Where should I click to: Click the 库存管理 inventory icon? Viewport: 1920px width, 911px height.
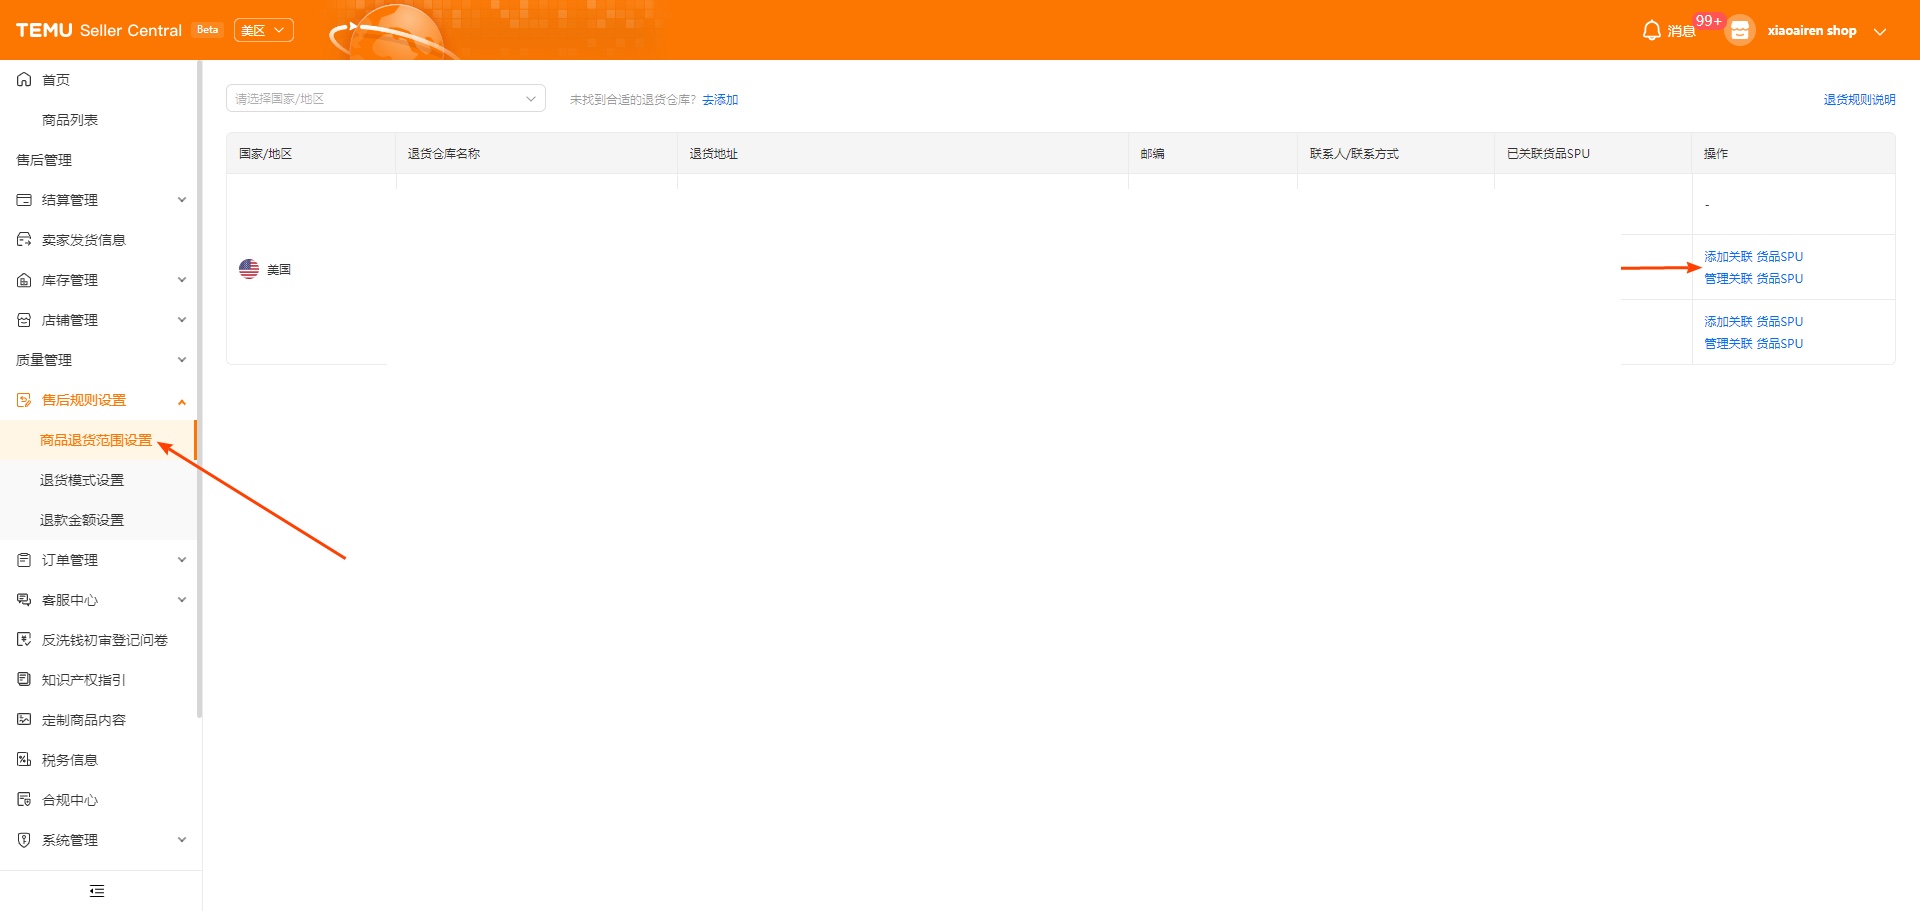pyautogui.click(x=24, y=280)
